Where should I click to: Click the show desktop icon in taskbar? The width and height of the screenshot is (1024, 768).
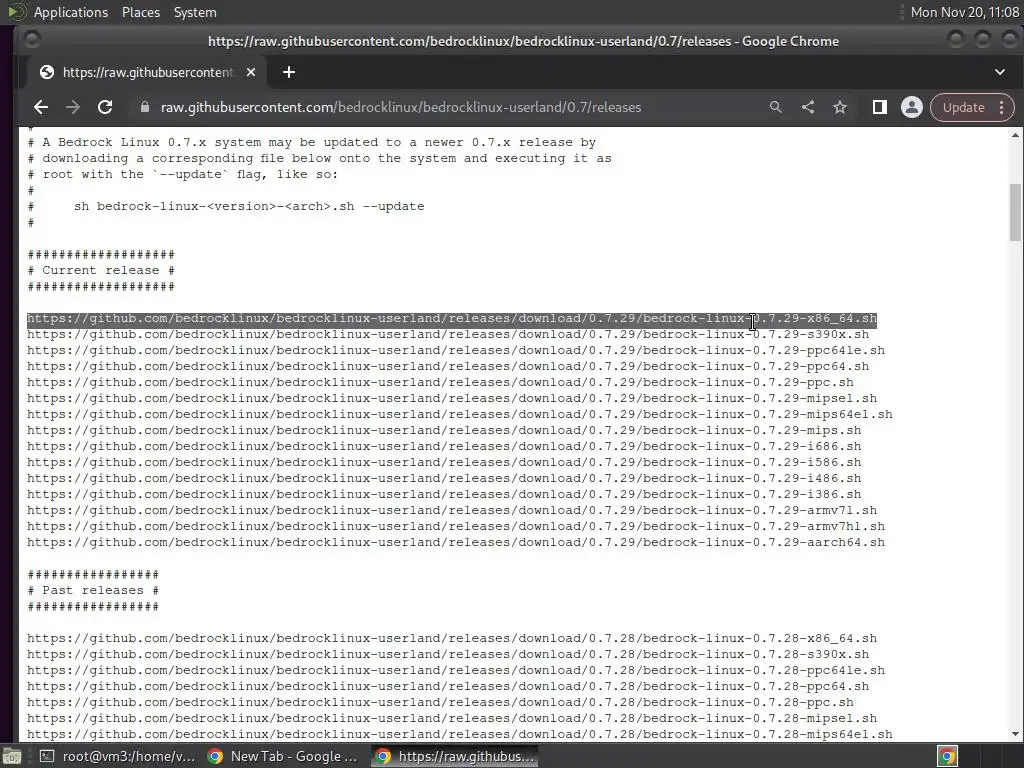click(10, 756)
